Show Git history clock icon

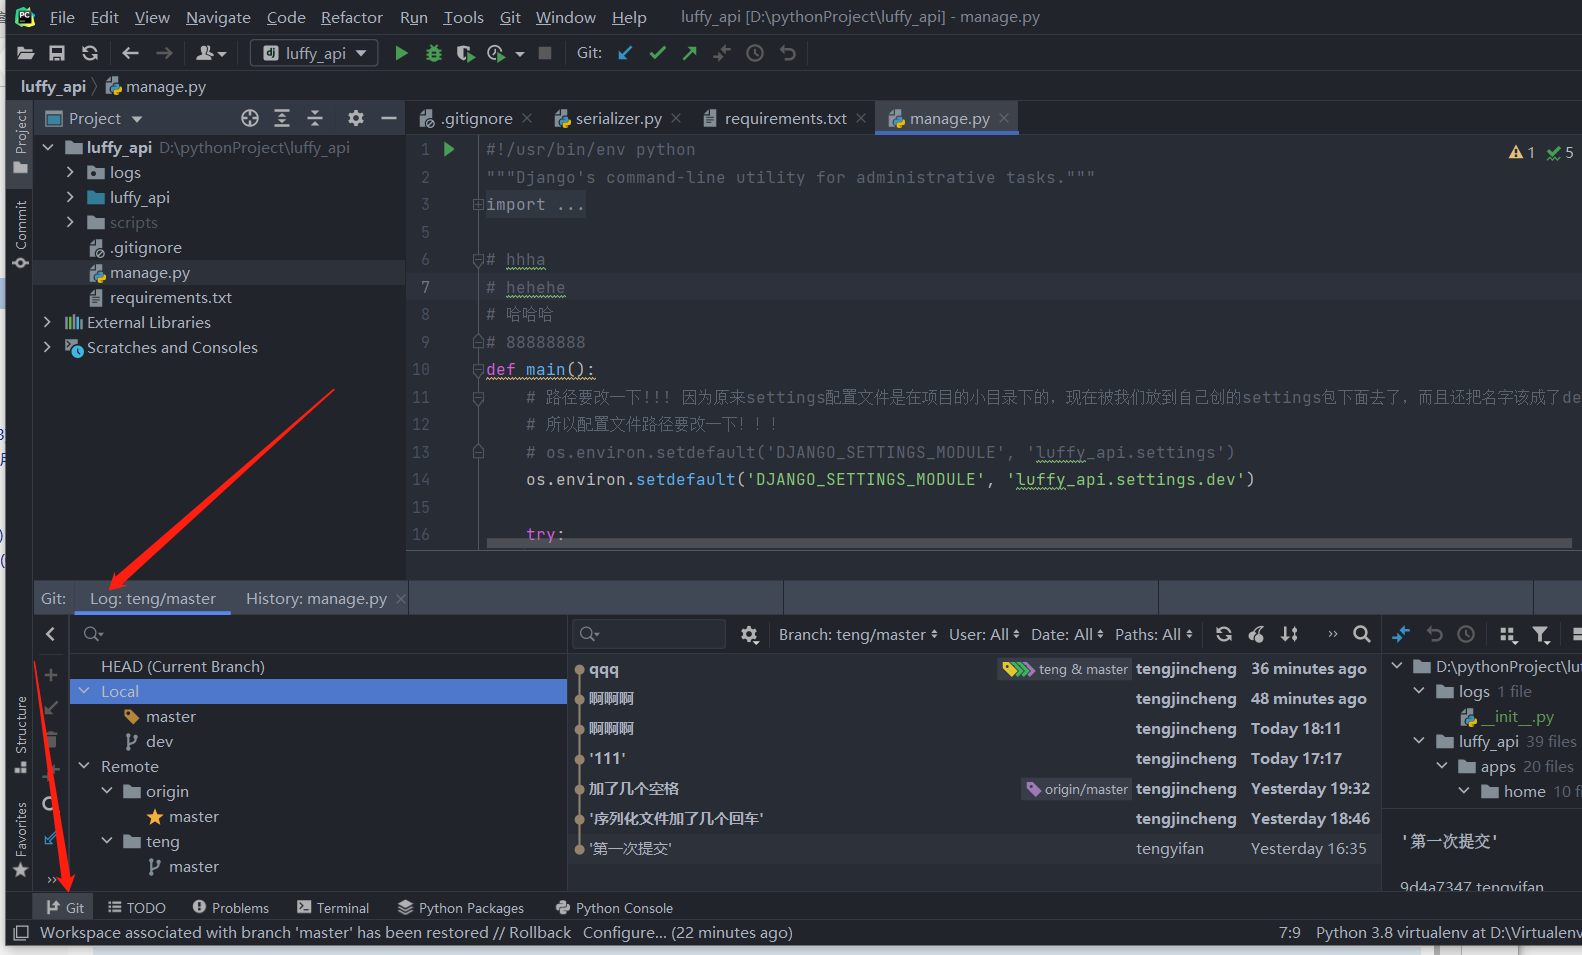(x=755, y=53)
